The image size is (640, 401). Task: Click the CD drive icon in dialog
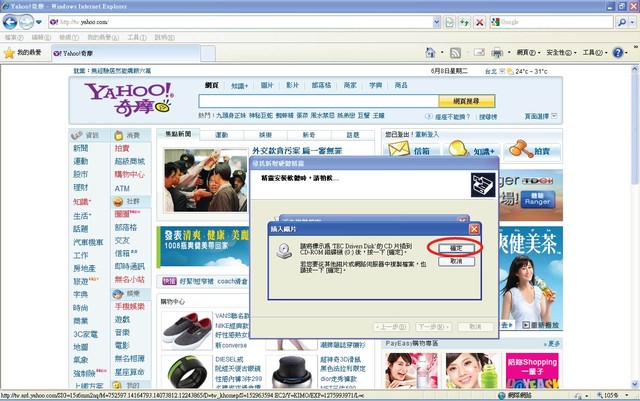pyautogui.click(x=284, y=251)
